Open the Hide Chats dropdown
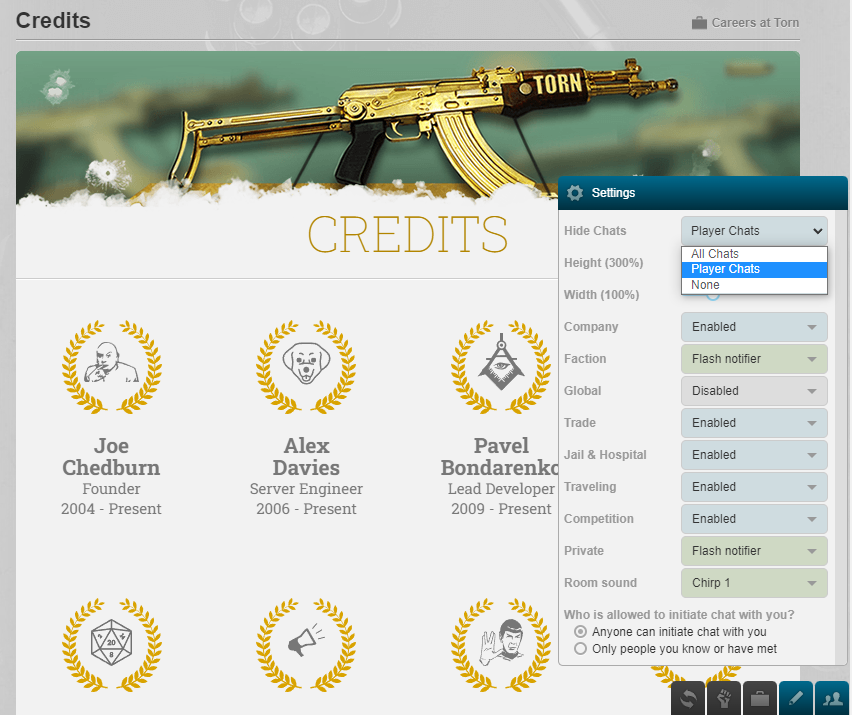 point(754,231)
